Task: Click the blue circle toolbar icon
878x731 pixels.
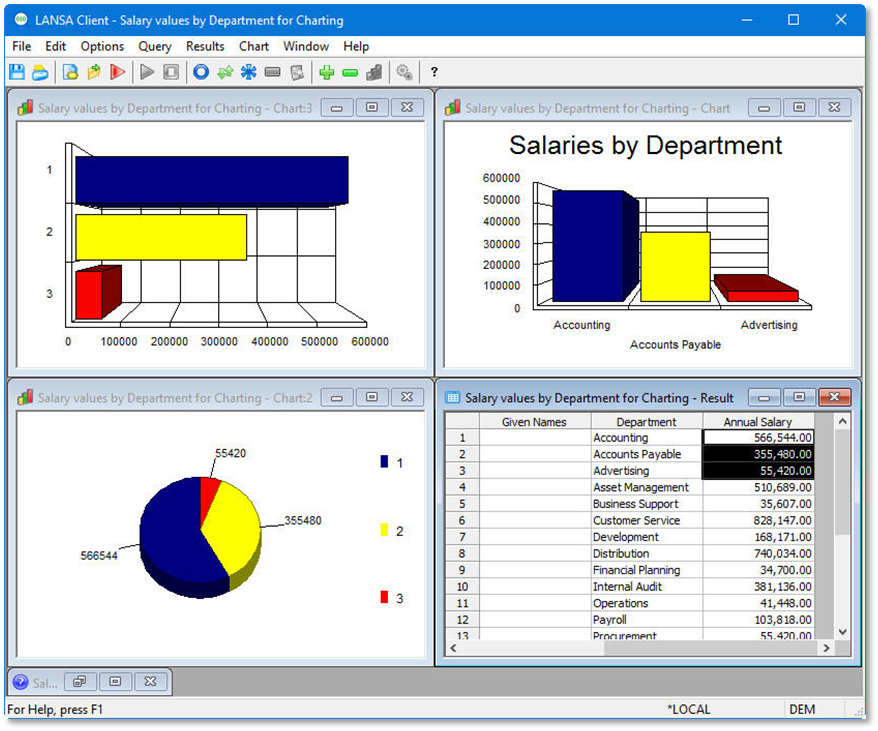Action: [x=201, y=72]
